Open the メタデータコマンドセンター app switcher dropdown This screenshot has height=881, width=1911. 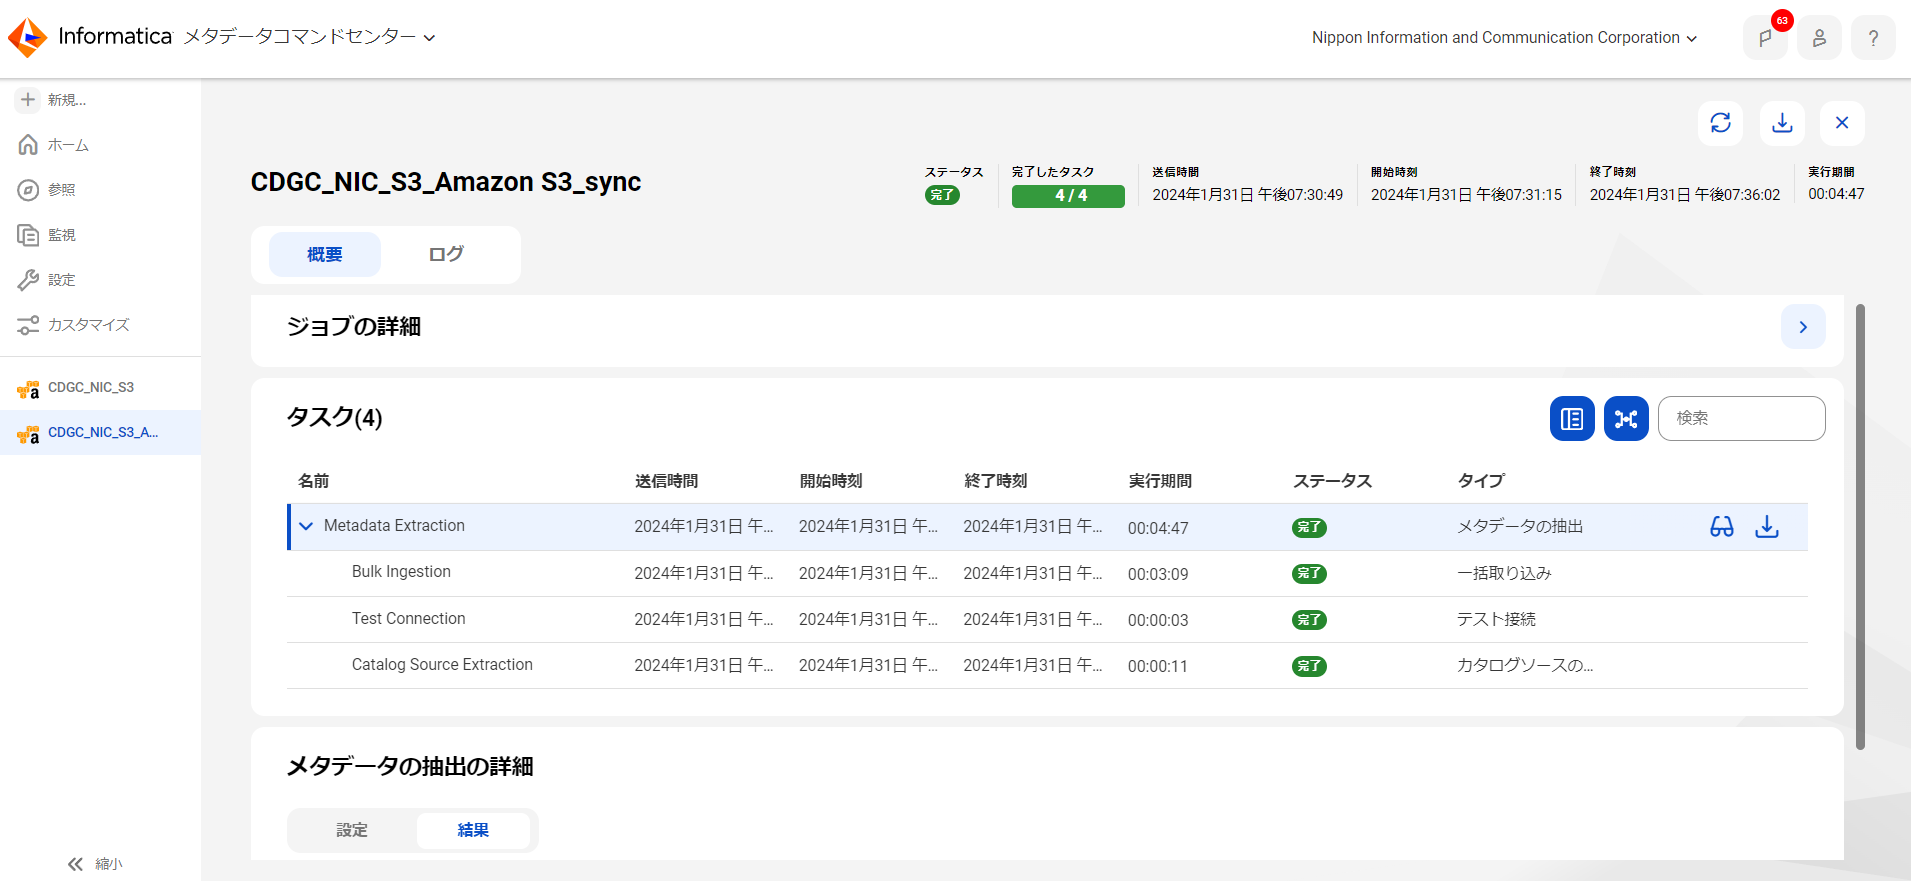pyautogui.click(x=309, y=37)
